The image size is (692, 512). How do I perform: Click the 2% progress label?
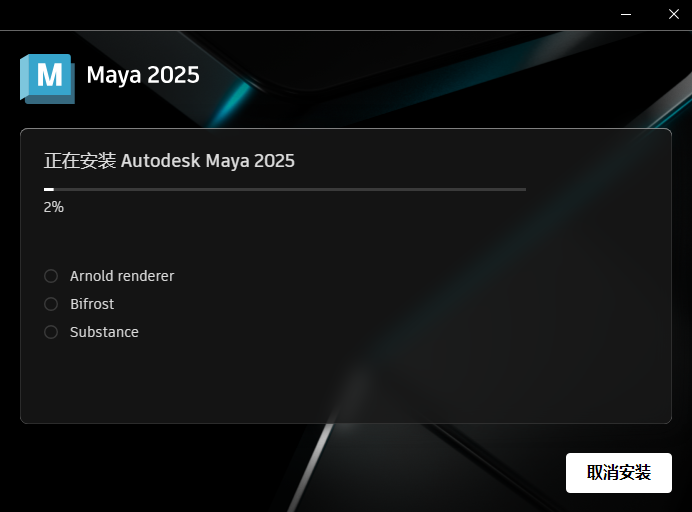click(x=53, y=207)
